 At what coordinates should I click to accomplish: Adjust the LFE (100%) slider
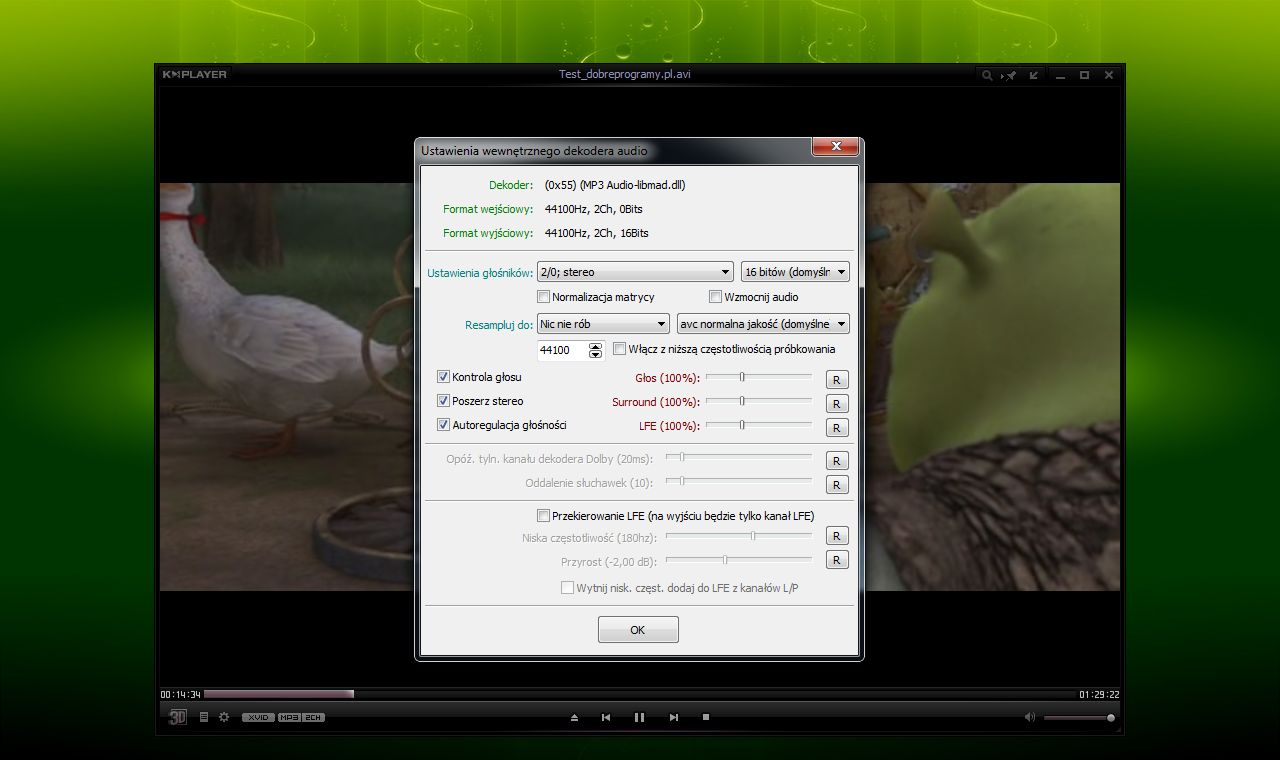(759, 425)
